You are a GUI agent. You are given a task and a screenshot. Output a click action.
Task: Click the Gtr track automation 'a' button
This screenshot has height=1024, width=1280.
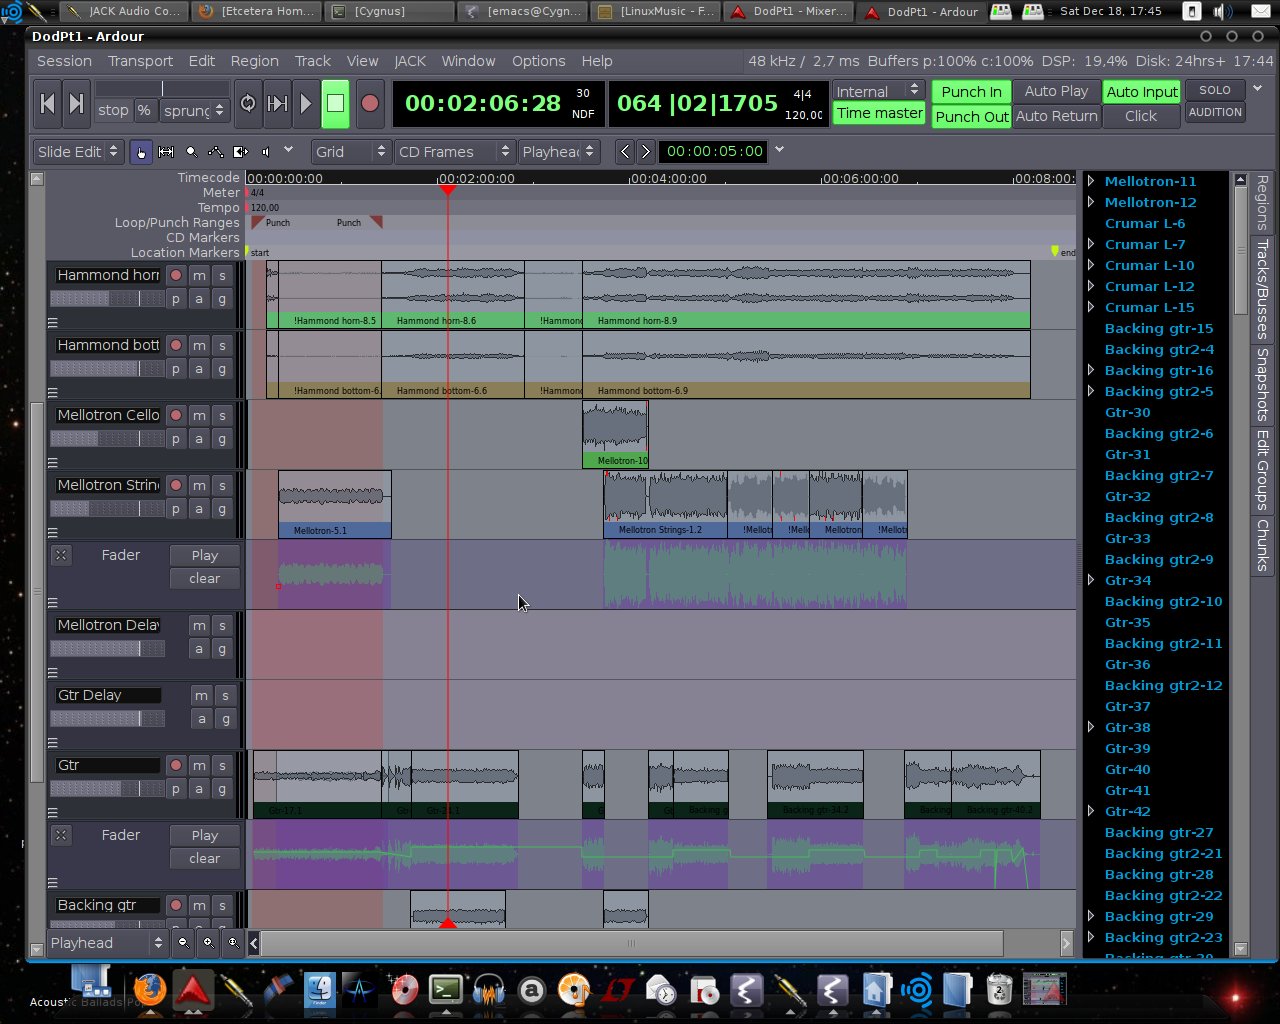[x=199, y=789]
